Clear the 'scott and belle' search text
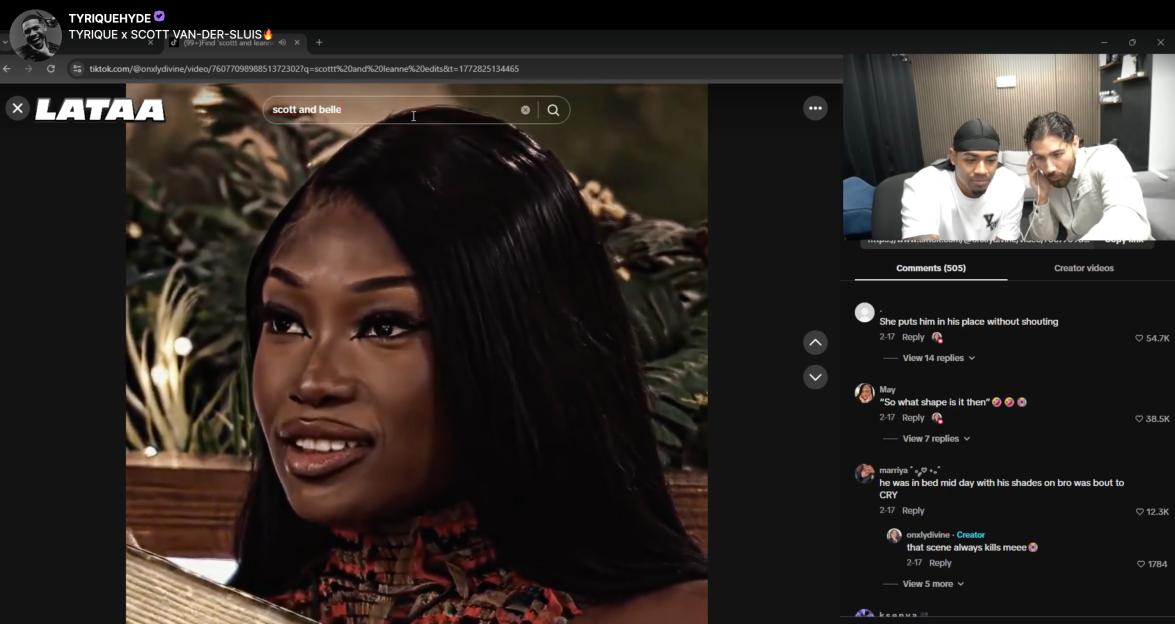 pos(525,110)
